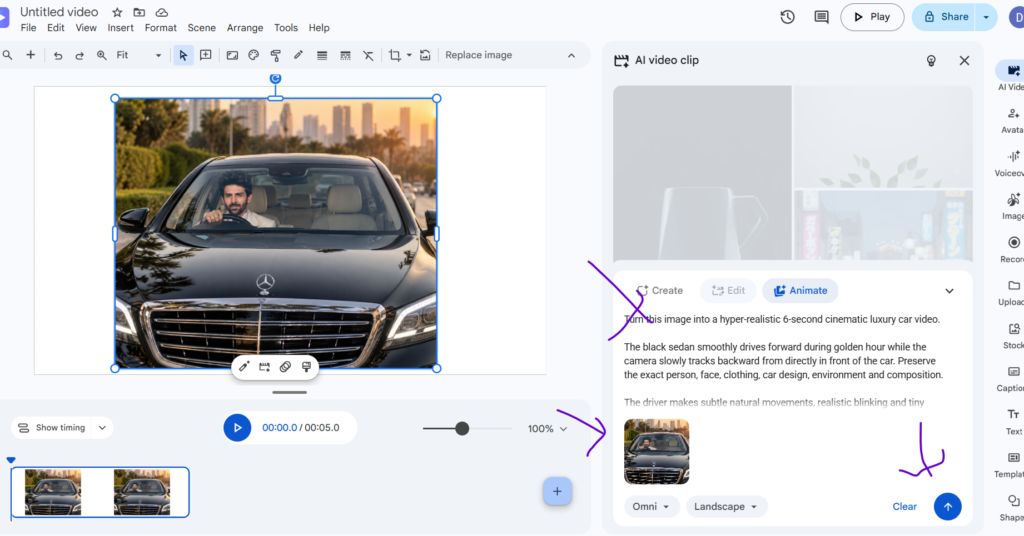Open the comments panel icon
1024x536 pixels.
pyautogui.click(x=822, y=17)
